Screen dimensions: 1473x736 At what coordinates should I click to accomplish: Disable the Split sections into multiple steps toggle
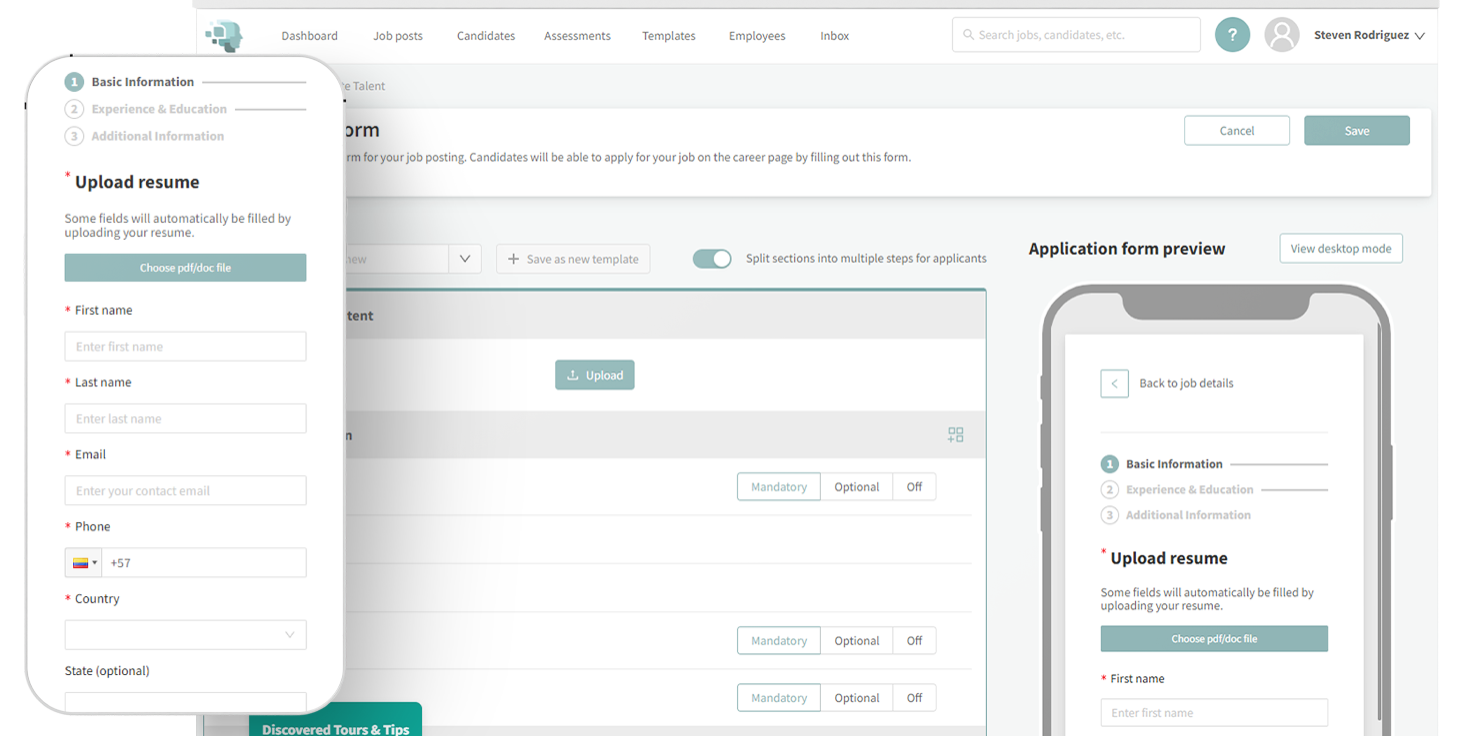click(711, 258)
